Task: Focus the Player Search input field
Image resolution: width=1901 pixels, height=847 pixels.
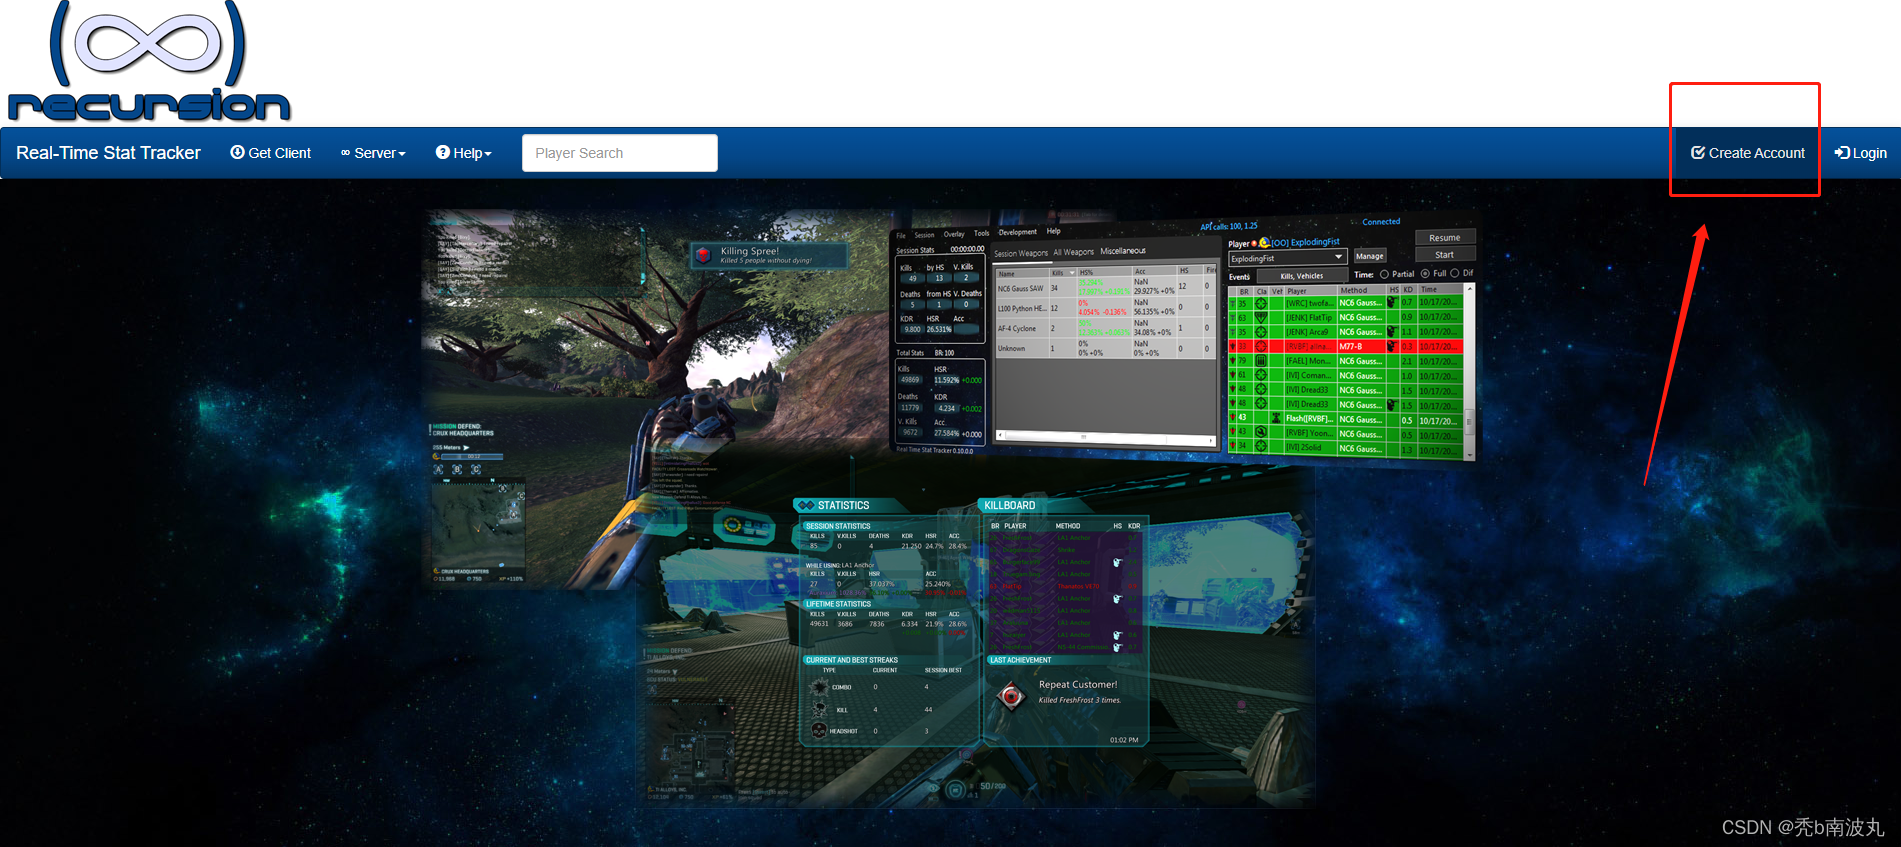Action: point(620,153)
